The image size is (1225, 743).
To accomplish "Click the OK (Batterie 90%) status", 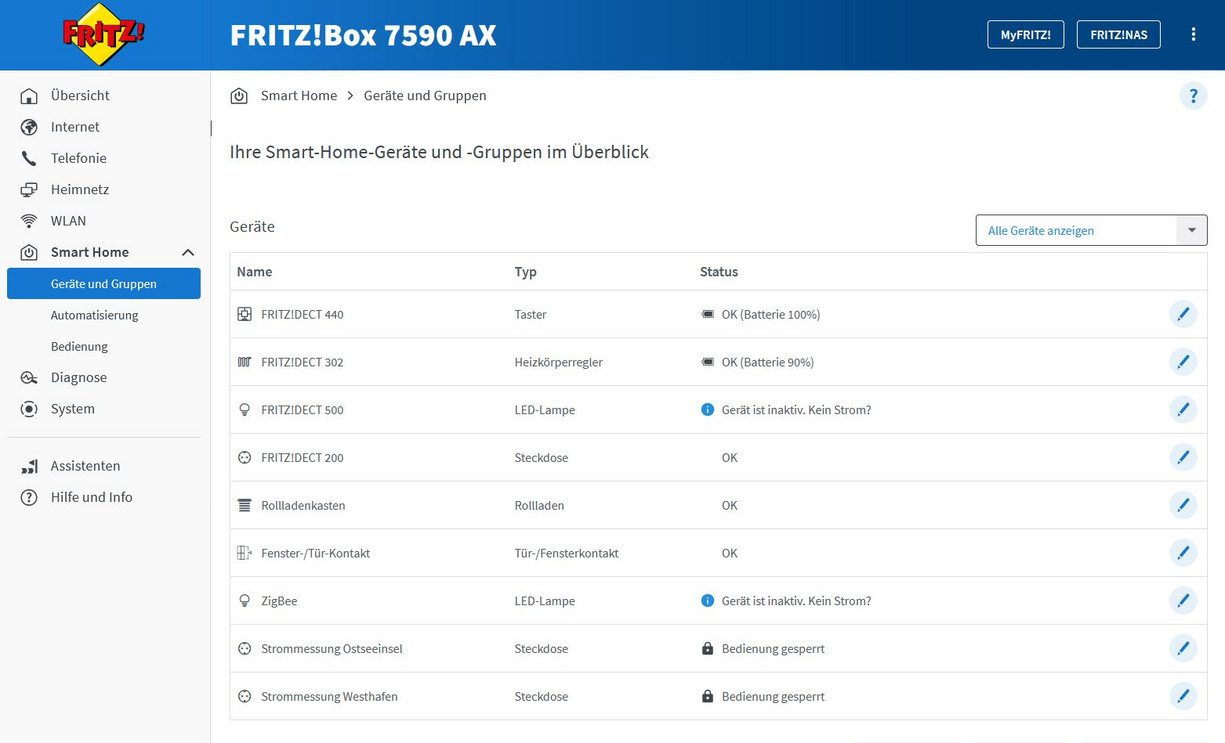I will (768, 362).
